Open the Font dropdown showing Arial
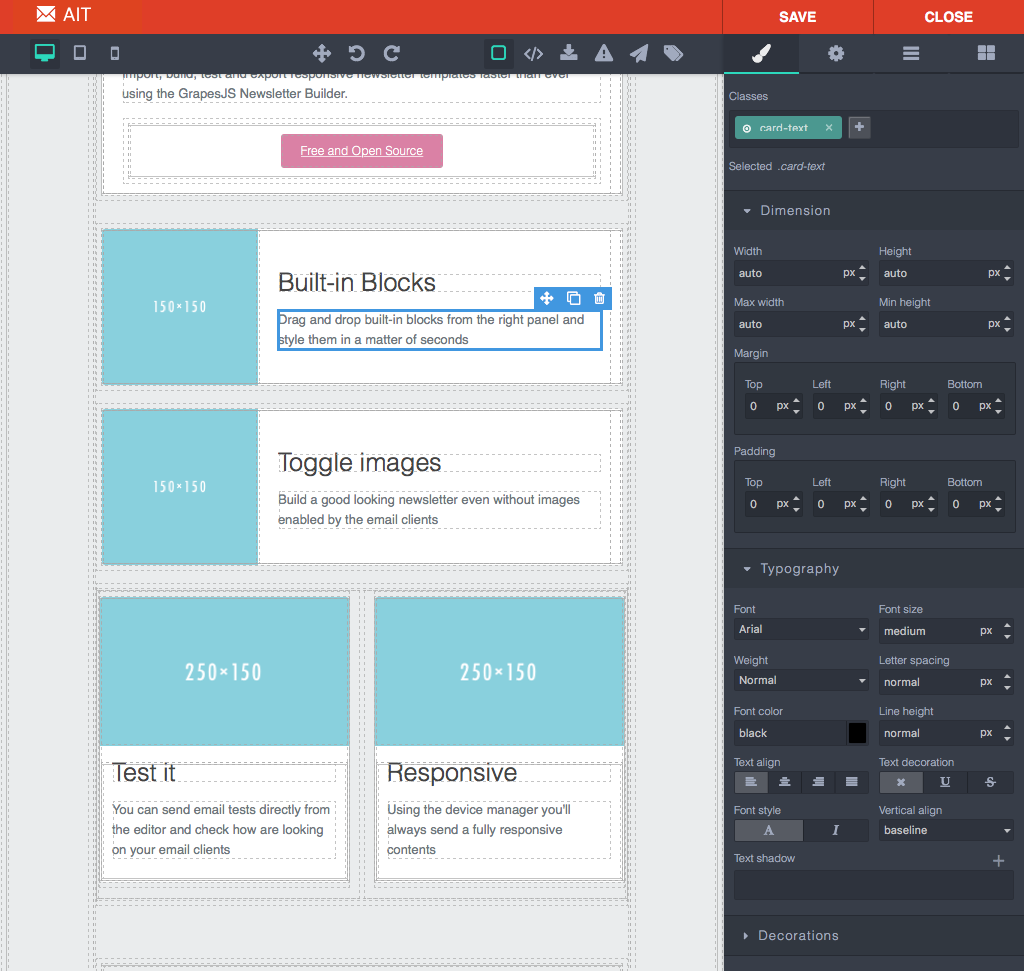The image size is (1024, 971). pyautogui.click(x=801, y=629)
